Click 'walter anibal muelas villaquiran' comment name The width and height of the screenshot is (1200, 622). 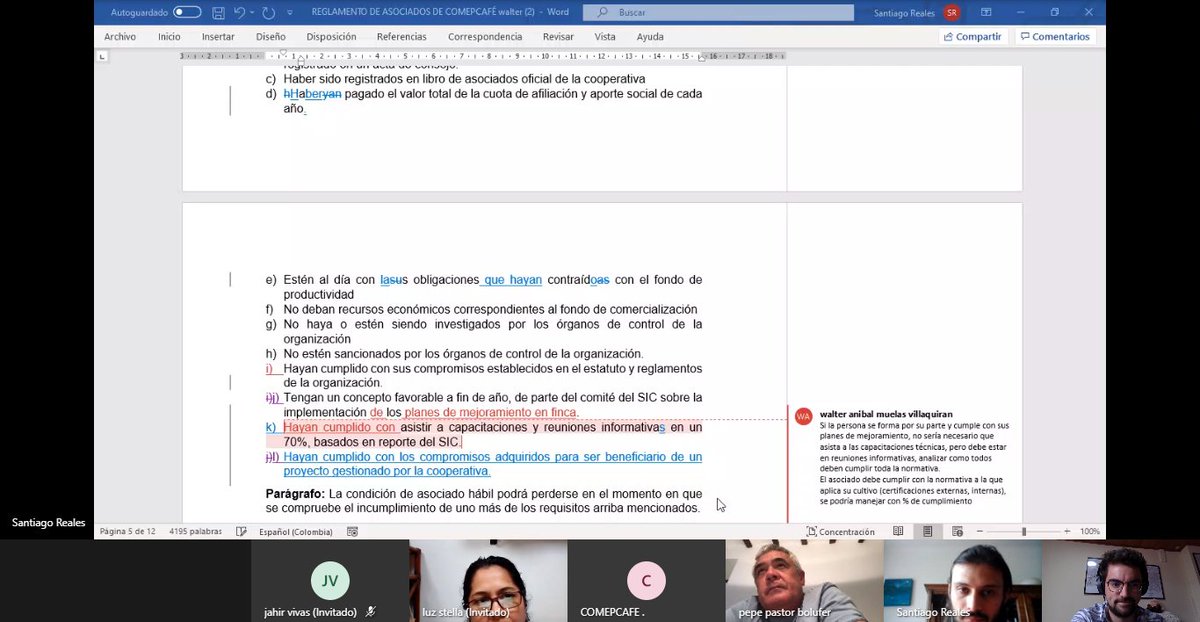point(886,414)
